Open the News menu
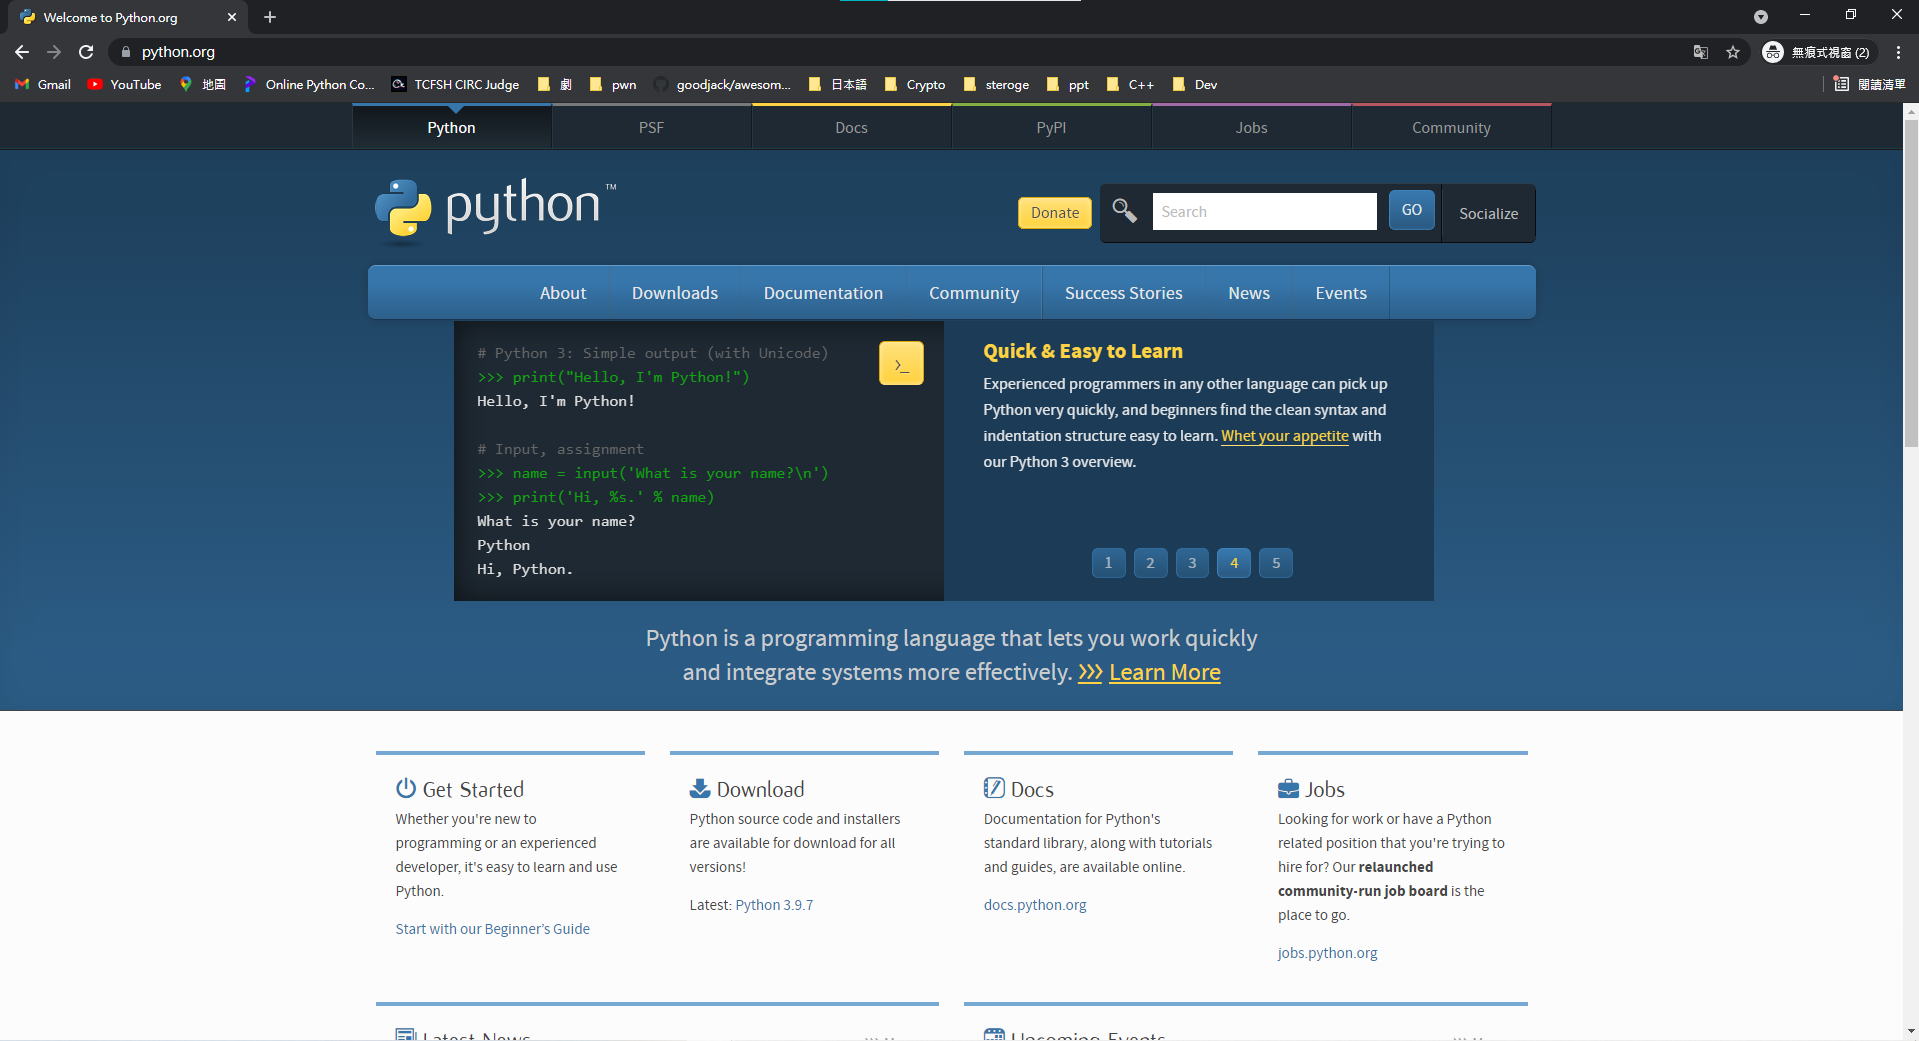 tap(1249, 293)
